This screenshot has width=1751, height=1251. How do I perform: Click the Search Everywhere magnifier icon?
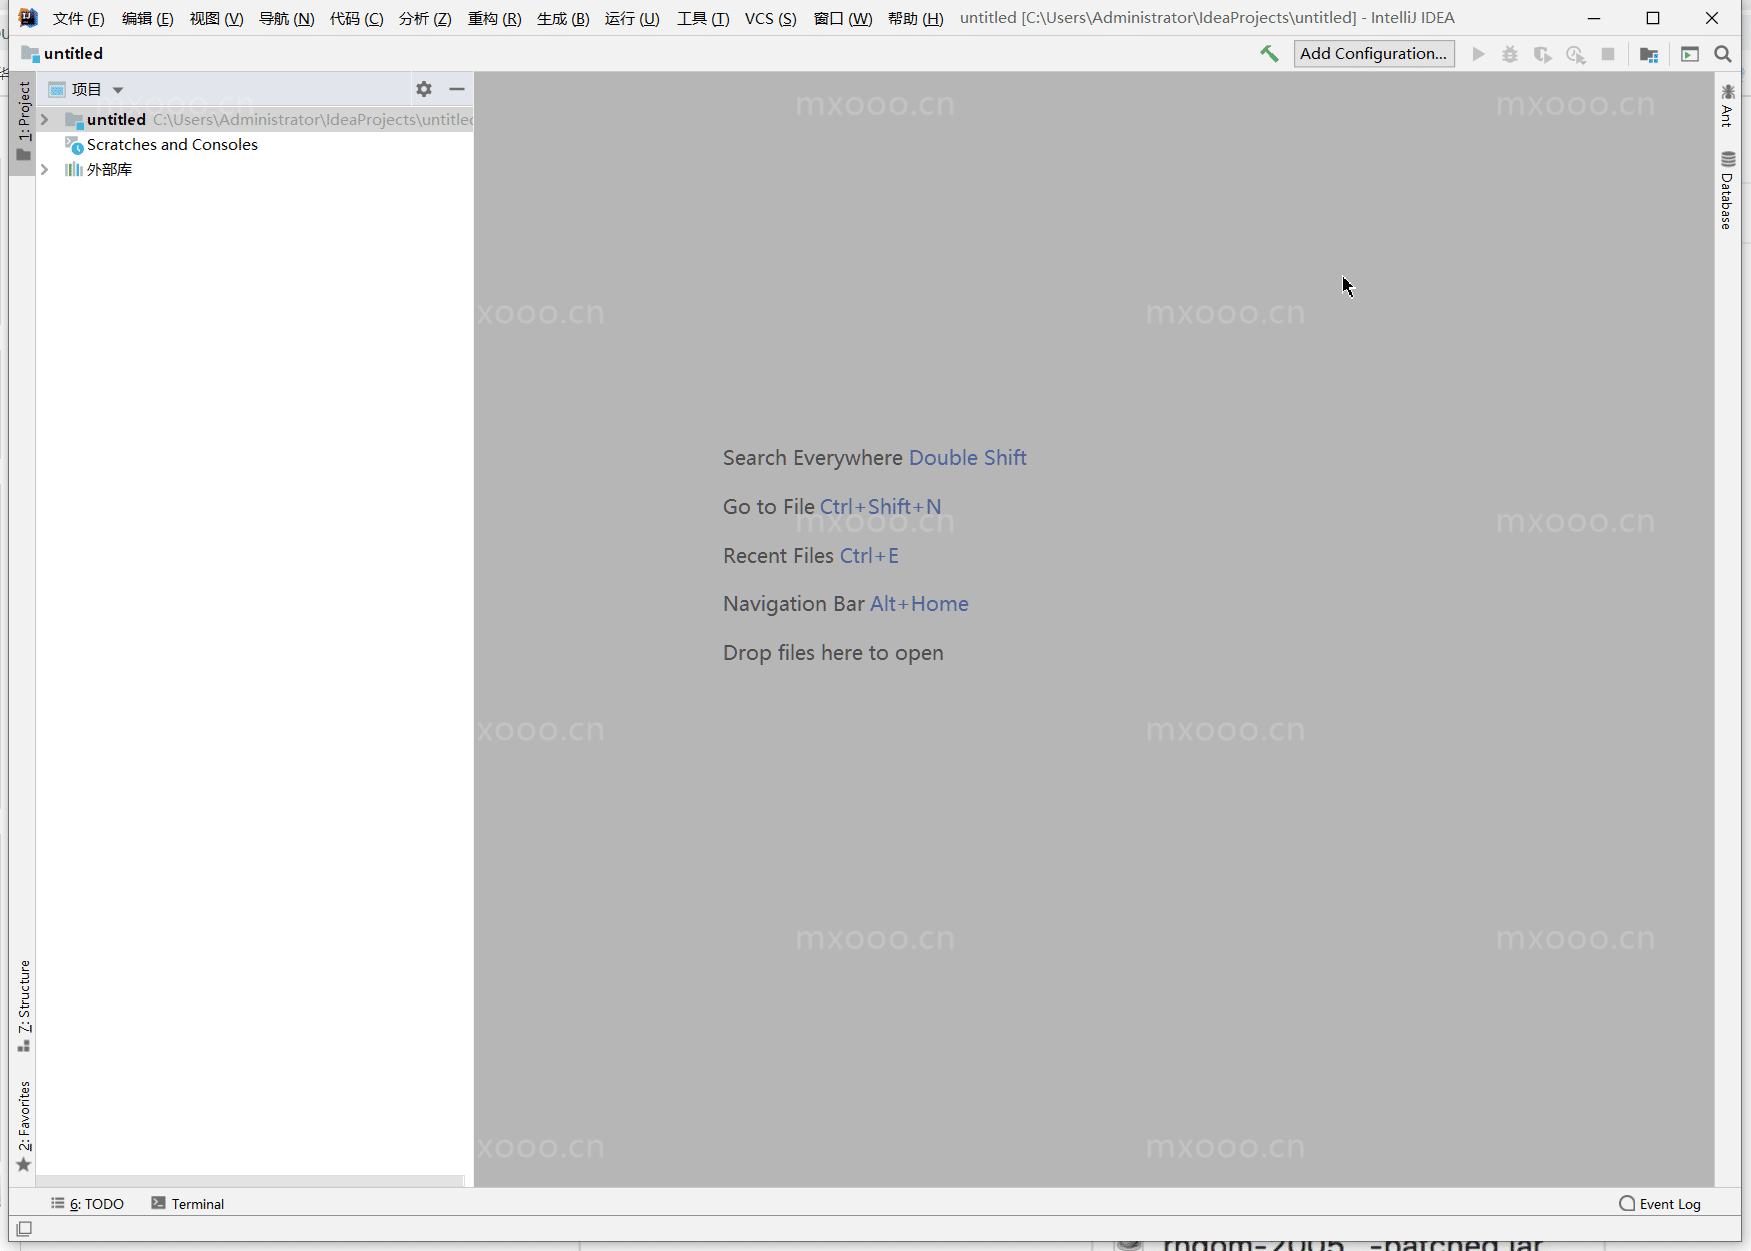point(1722,54)
